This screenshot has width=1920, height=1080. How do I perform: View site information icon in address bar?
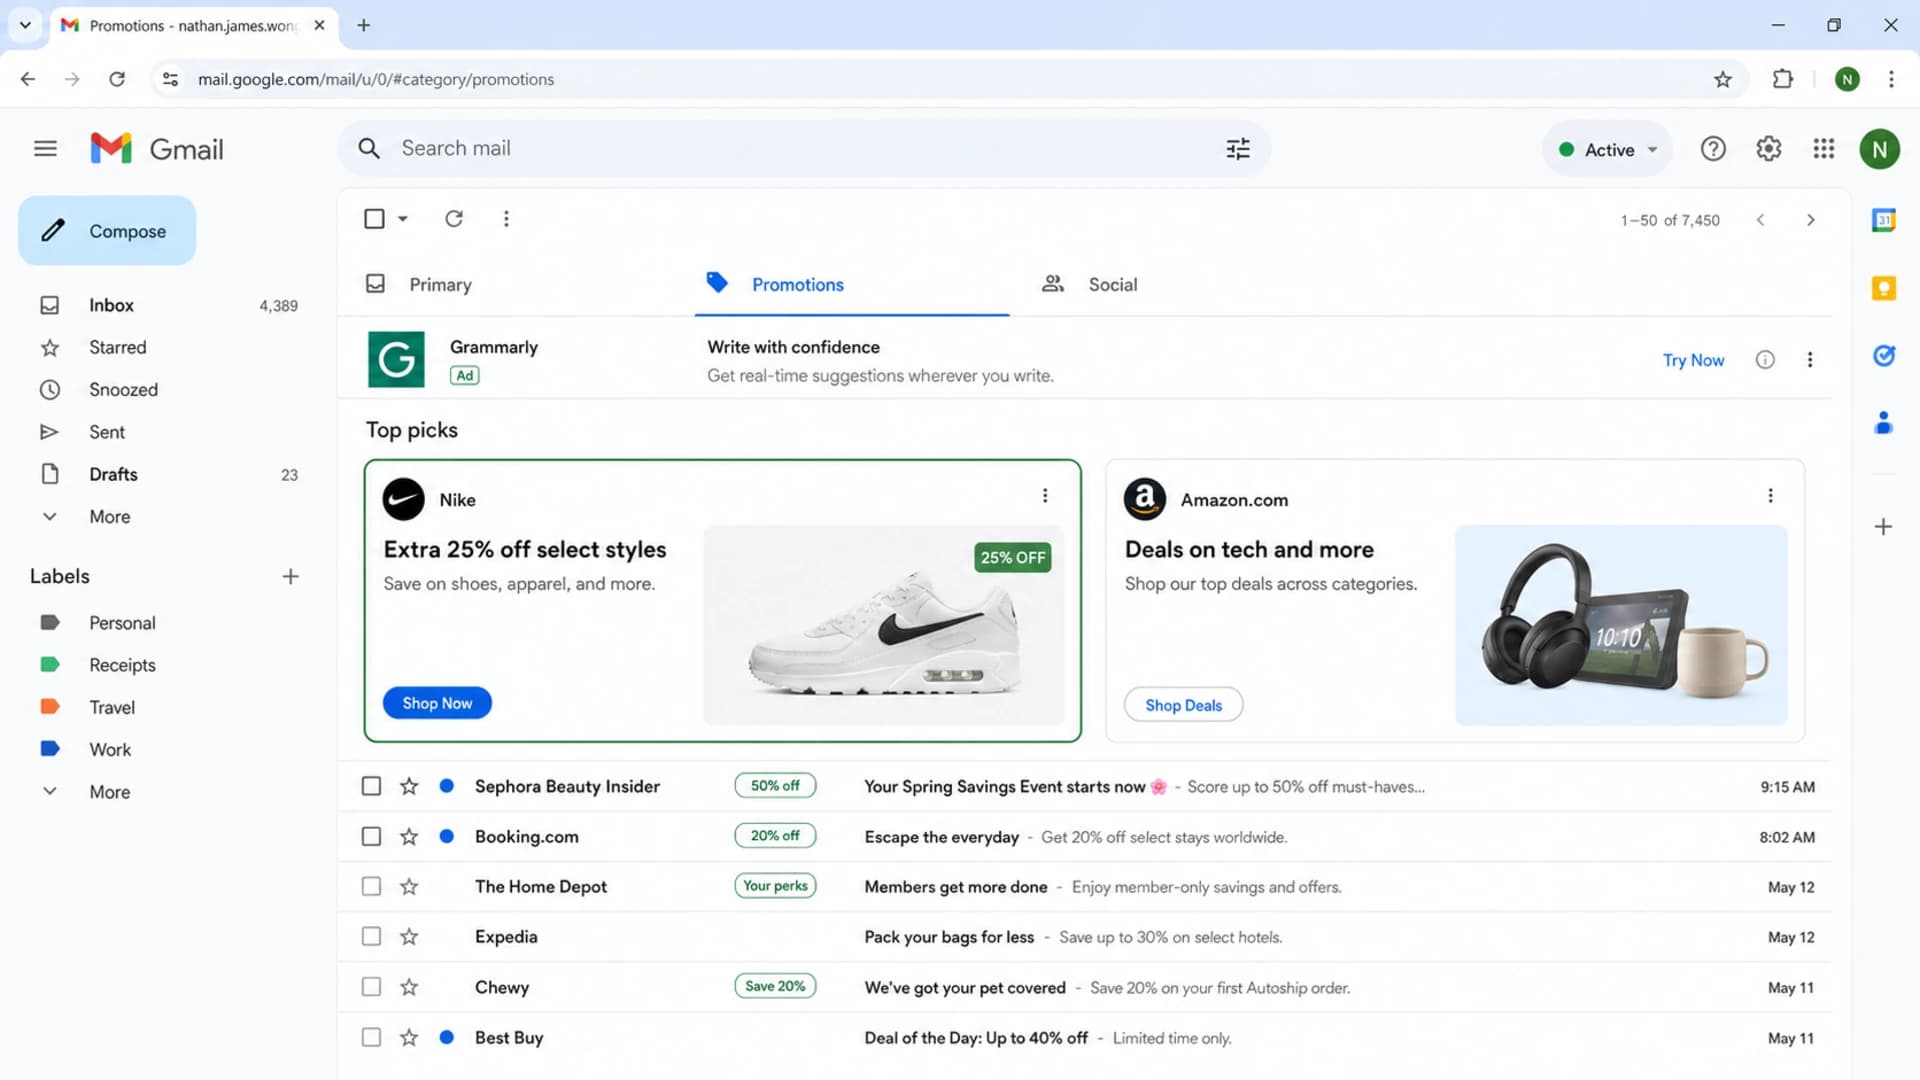(x=170, y=79)
